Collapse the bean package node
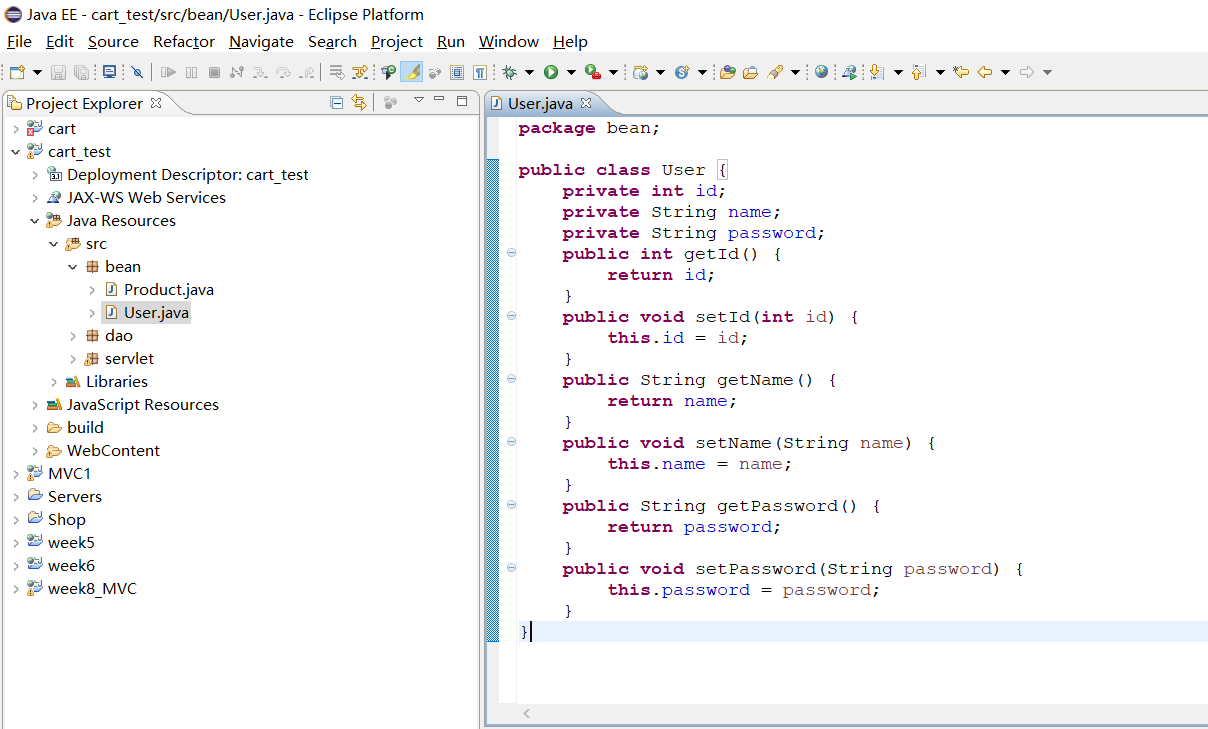The width and height of the screenshot is (1208, 729). 72,267
